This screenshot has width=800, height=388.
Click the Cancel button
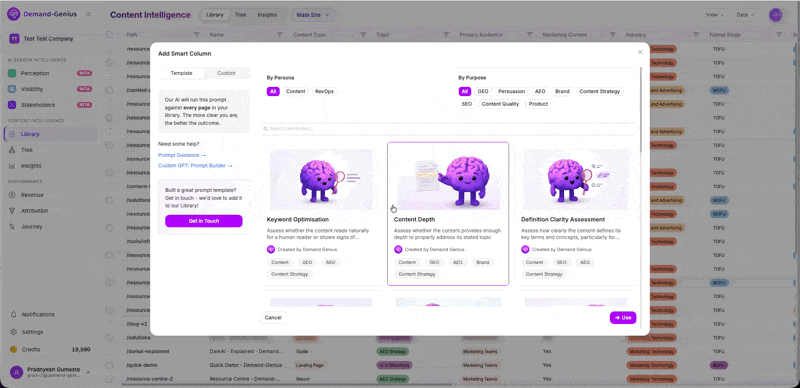point(273,318)
